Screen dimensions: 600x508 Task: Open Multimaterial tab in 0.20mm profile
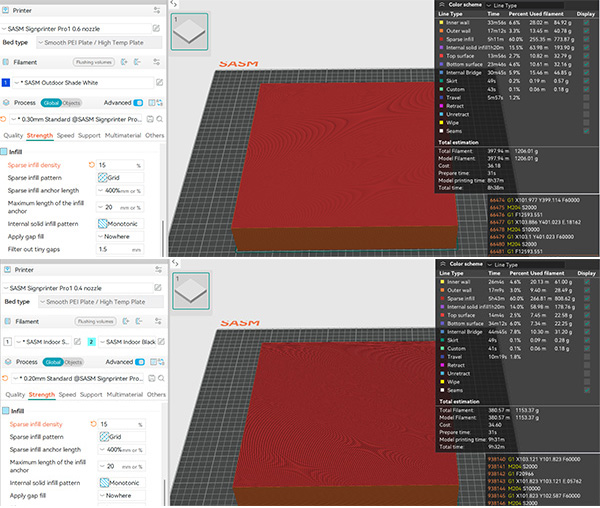point(125,394)
